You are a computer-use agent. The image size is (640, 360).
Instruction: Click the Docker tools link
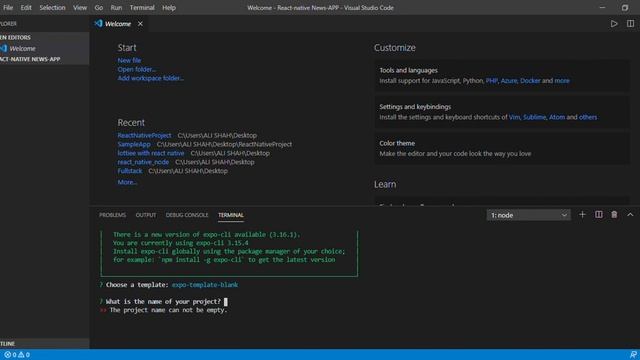pos(530,81)
